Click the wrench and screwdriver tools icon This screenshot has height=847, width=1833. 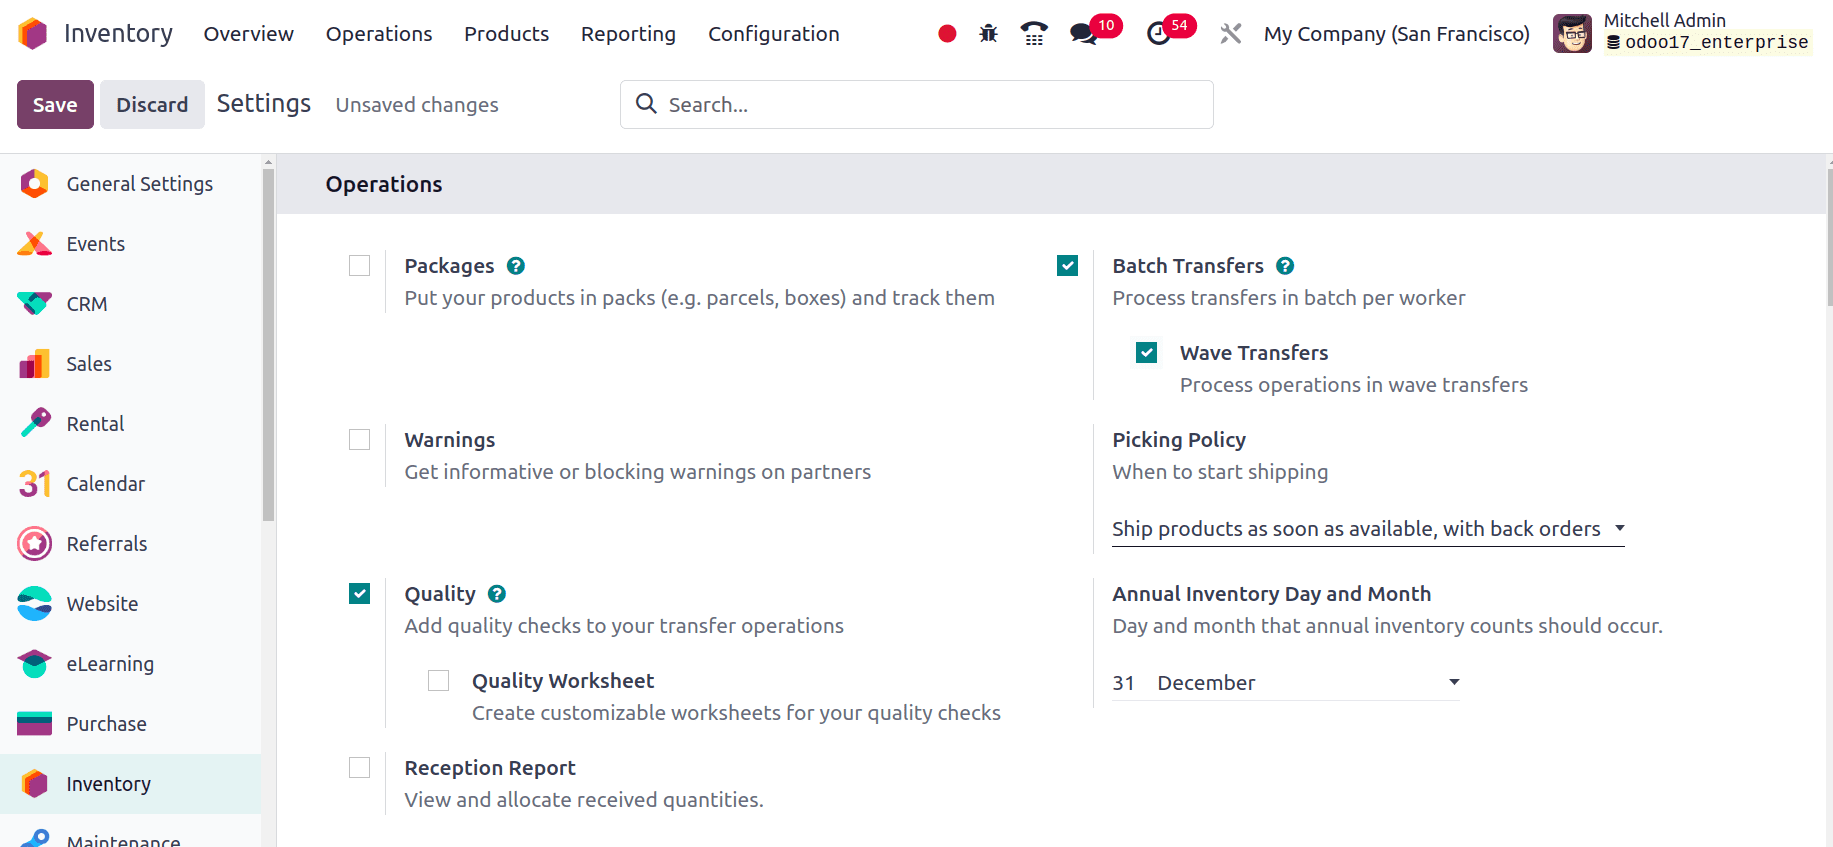pyautogui.click(x=1231, y=34)
